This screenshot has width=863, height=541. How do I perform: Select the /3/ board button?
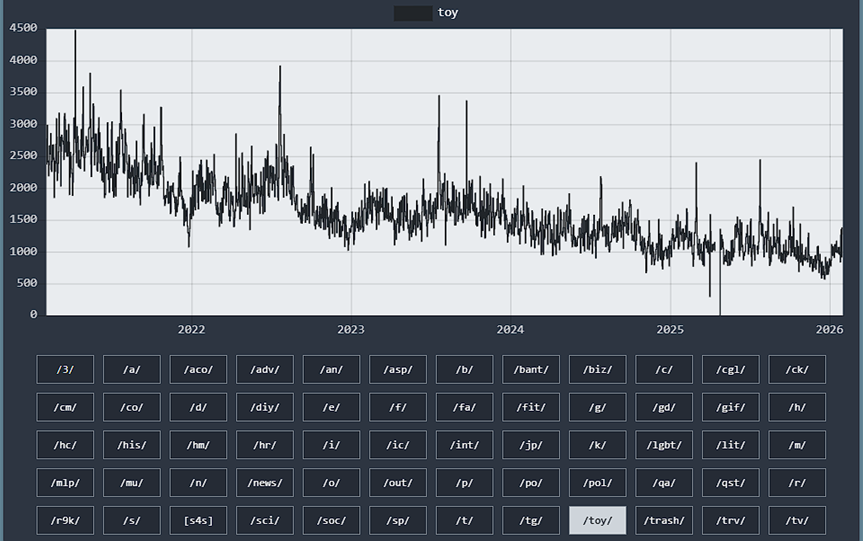[65, 369]
